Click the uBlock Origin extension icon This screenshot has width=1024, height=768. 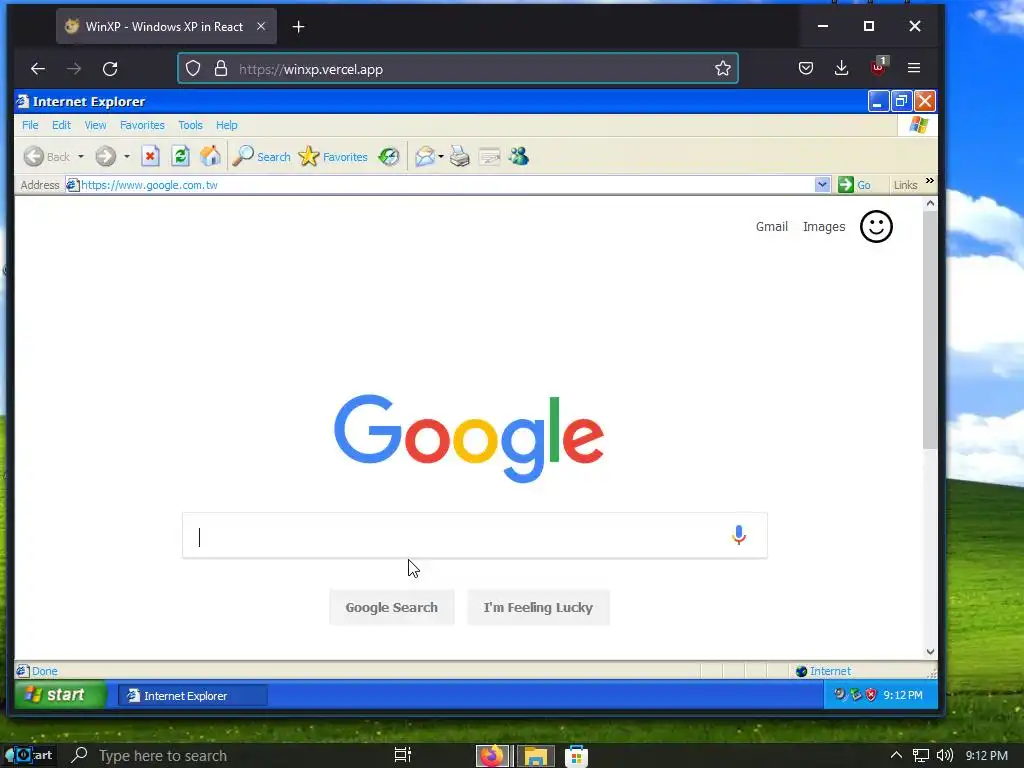pos(878,67)
